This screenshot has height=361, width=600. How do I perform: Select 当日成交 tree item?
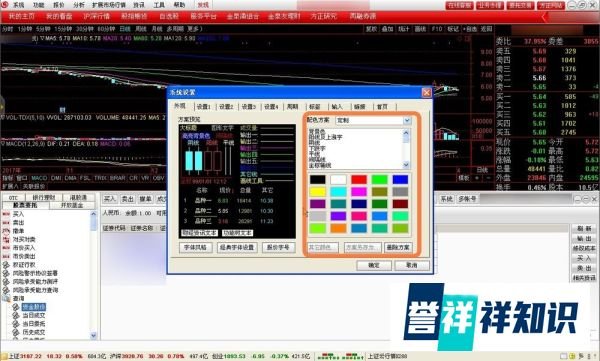34,315
